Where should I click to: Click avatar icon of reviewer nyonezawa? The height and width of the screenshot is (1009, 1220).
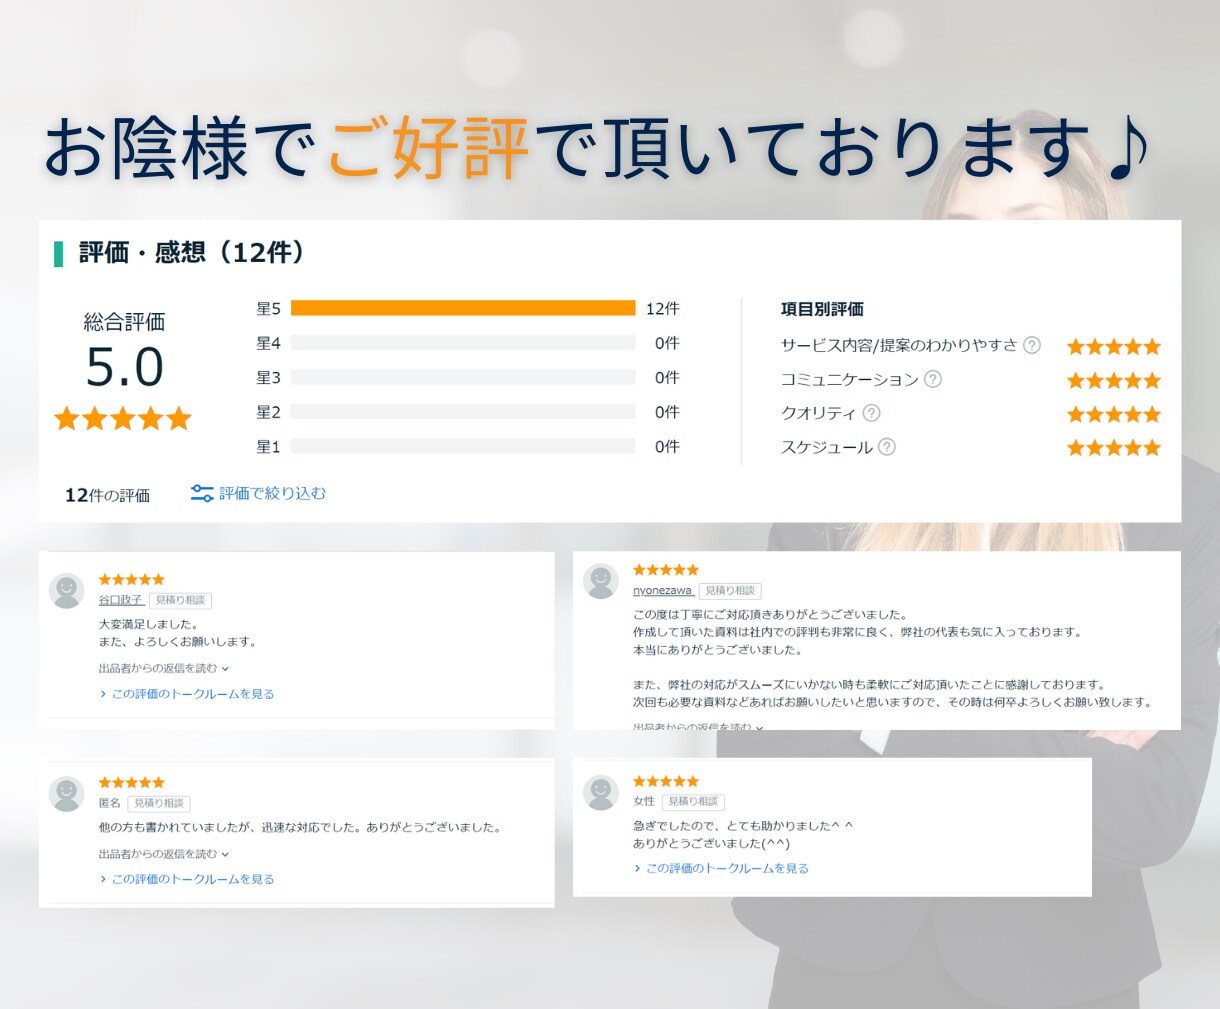coord(601,581)
